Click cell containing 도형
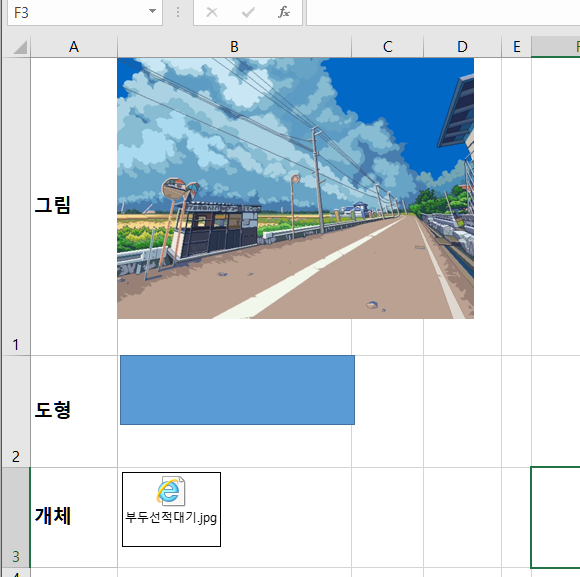Screen dimensions: 580x577 (74, 411)
